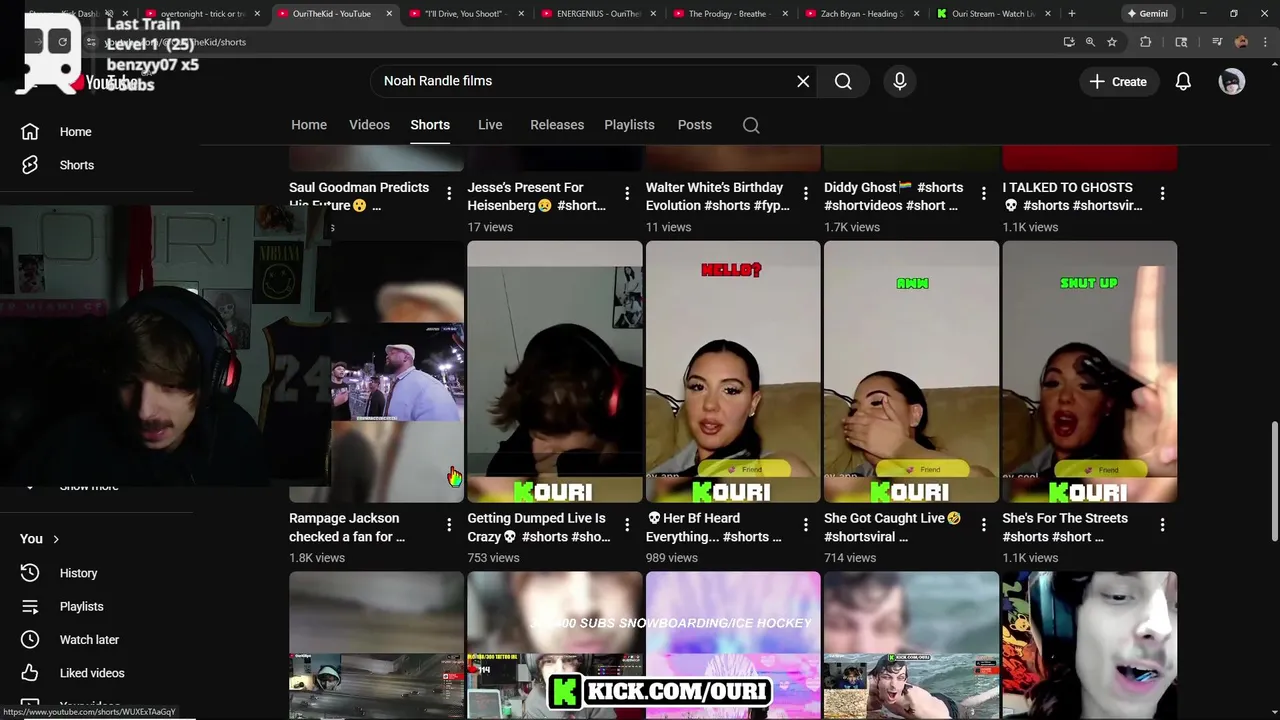This screenshot has height=720, width=1280.
Task: Open the media controls music icon
Action: tap(1216, 42)
